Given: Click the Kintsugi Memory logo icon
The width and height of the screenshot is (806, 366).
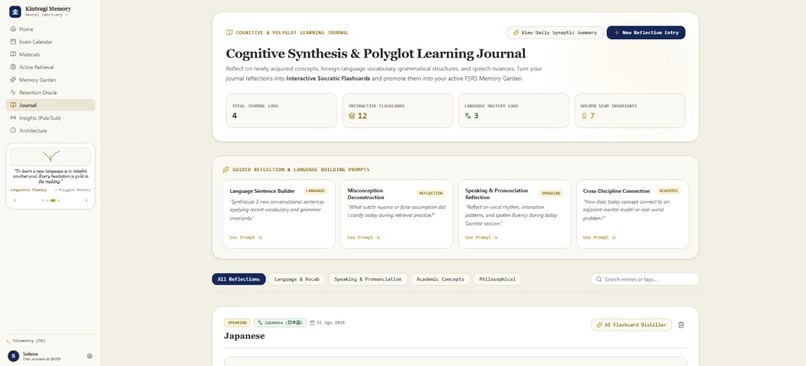Looking at the screenshot, I should pyautogui.click(x=15, y=11).
